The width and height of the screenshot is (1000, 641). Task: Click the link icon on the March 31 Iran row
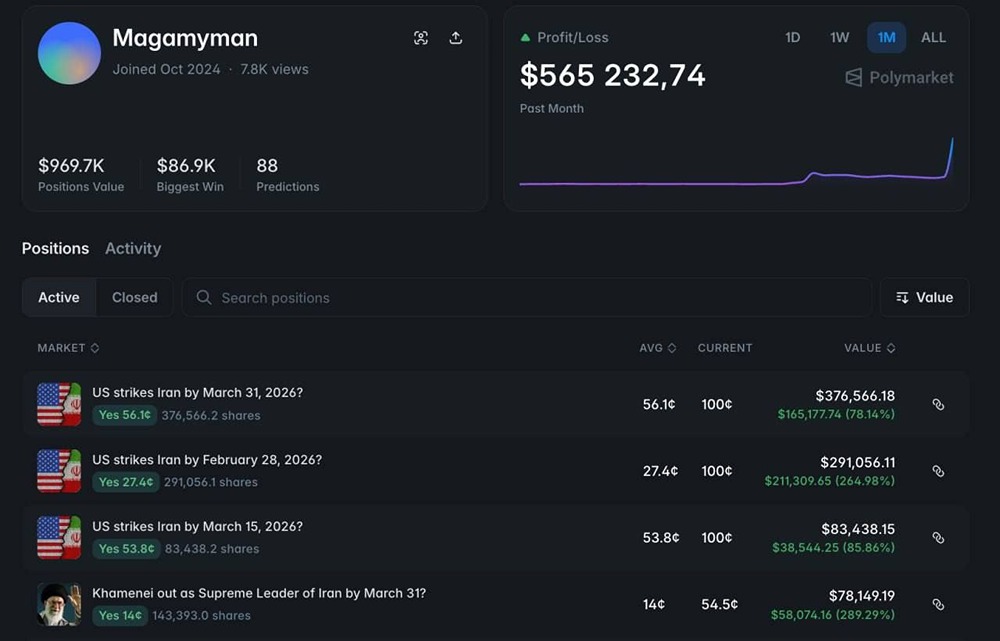pos(938,404)
